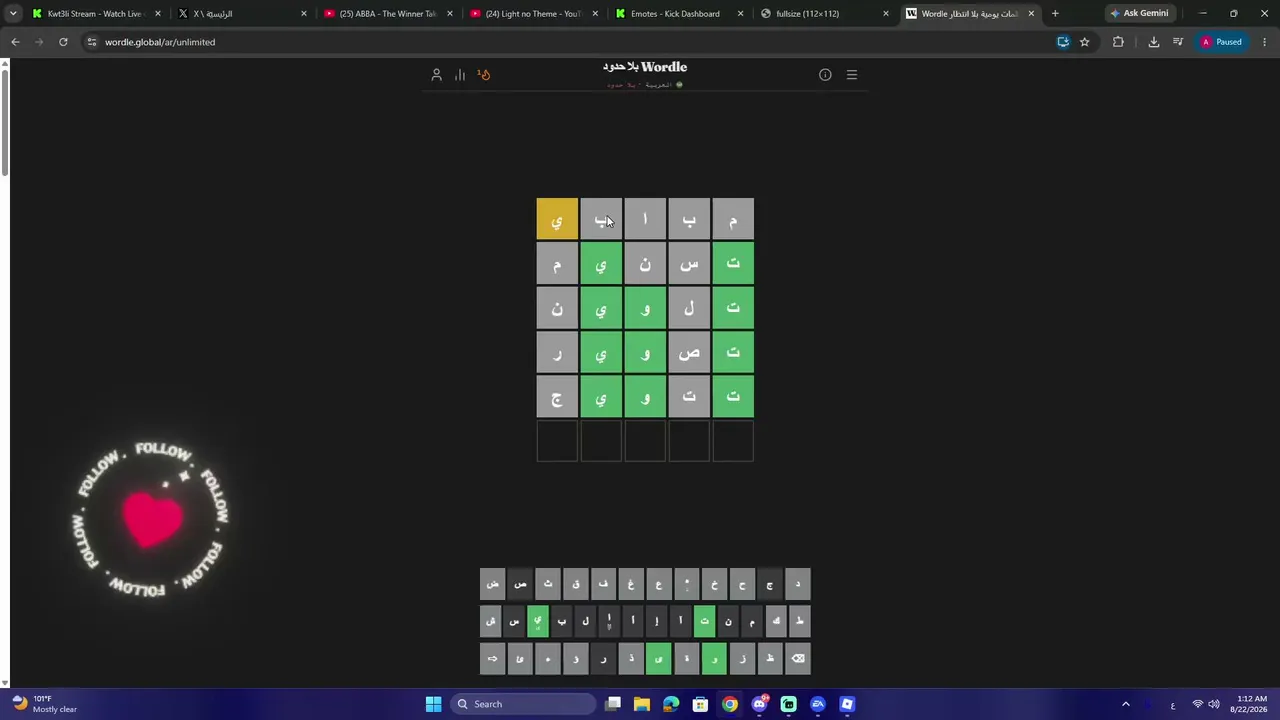This screenshot has height=720, width=1280.
Task: Open the clock showing 1:12 AM
Action: click(1251, 704)
